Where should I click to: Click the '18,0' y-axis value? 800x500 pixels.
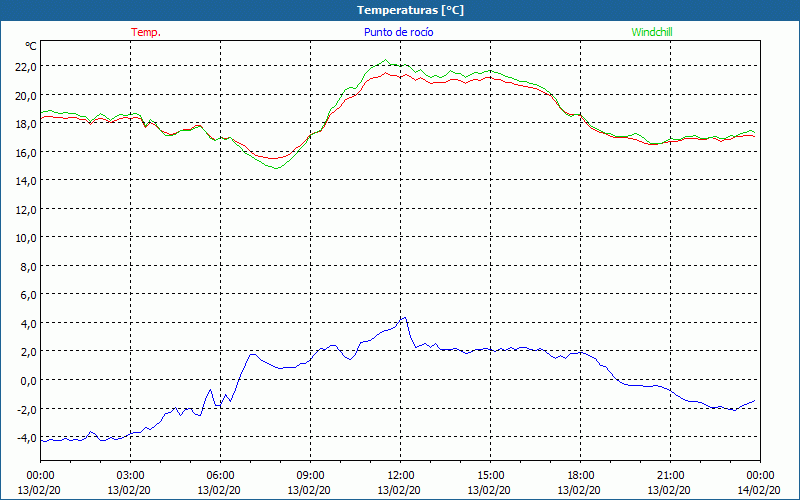26,123
